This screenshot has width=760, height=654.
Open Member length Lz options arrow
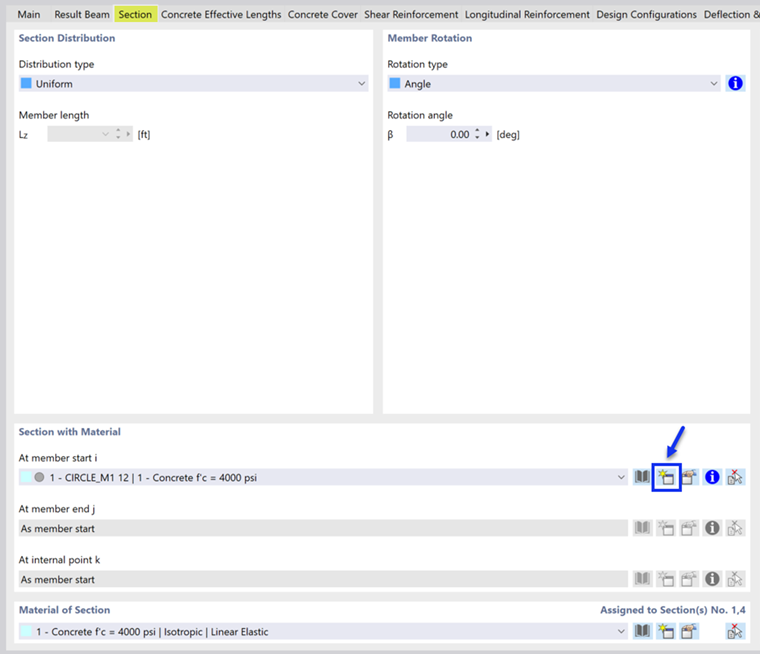(x=128, y=134)
